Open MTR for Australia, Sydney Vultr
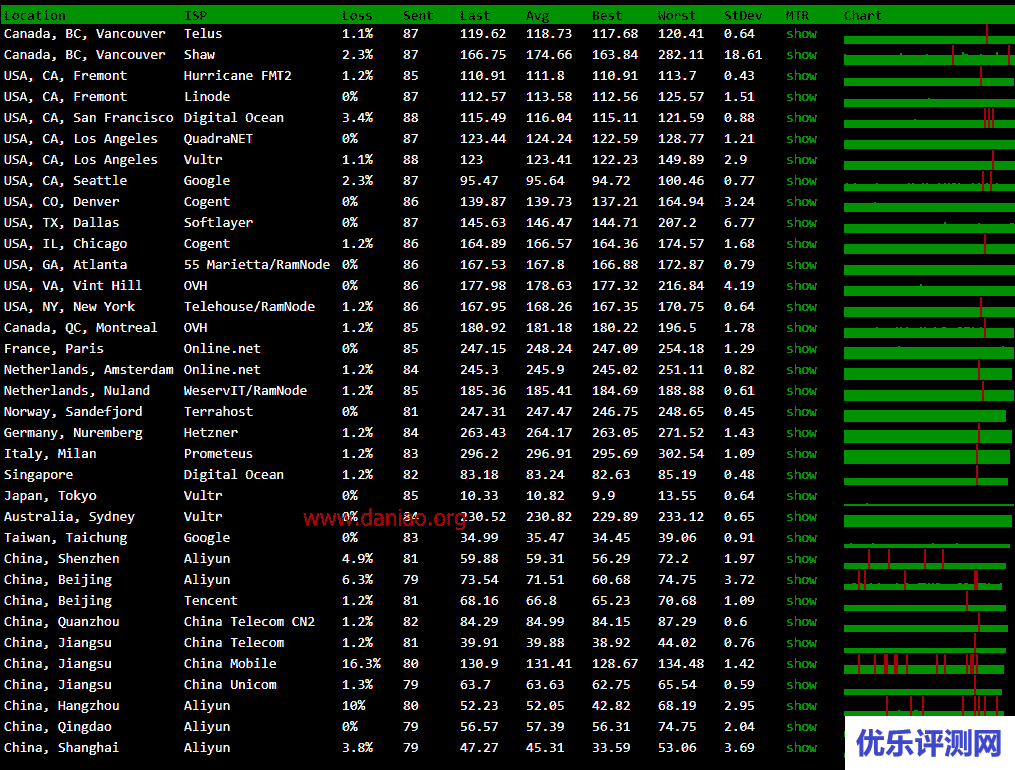The height and width of the screenshot is (770, 1015). click(801, 517)
